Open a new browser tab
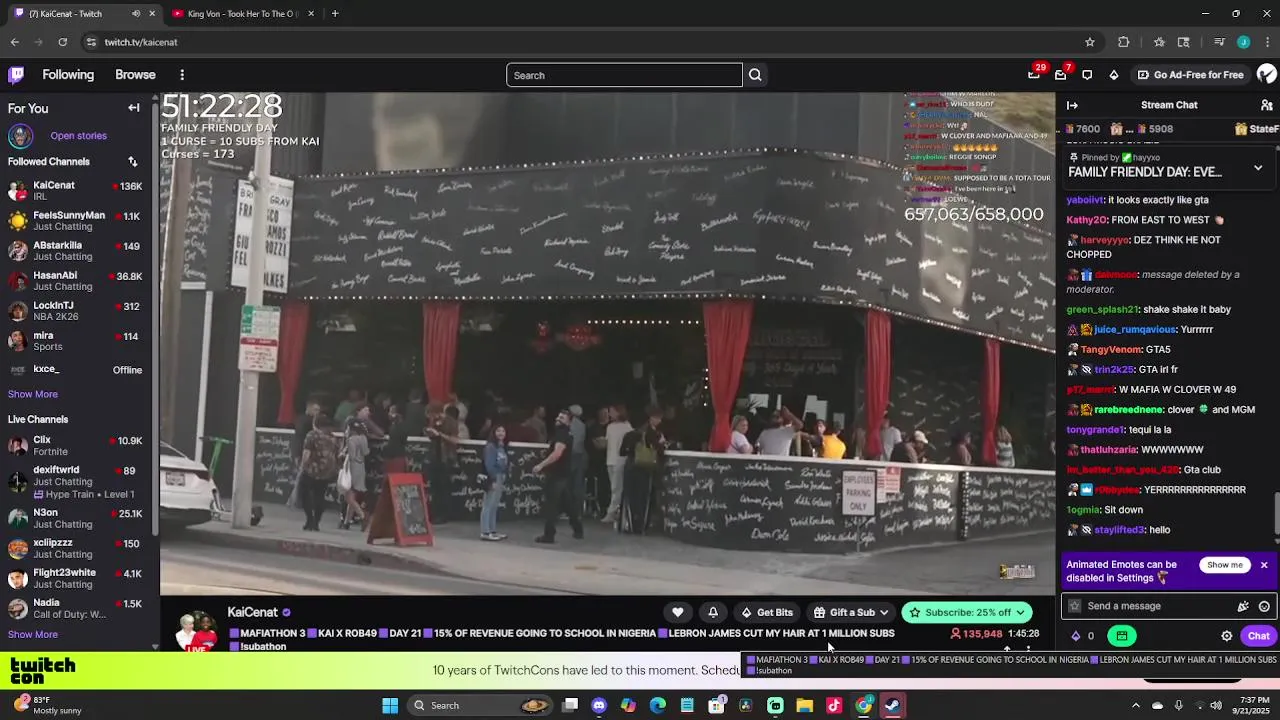Screen dimensions: 1280x720 [335, 14]
